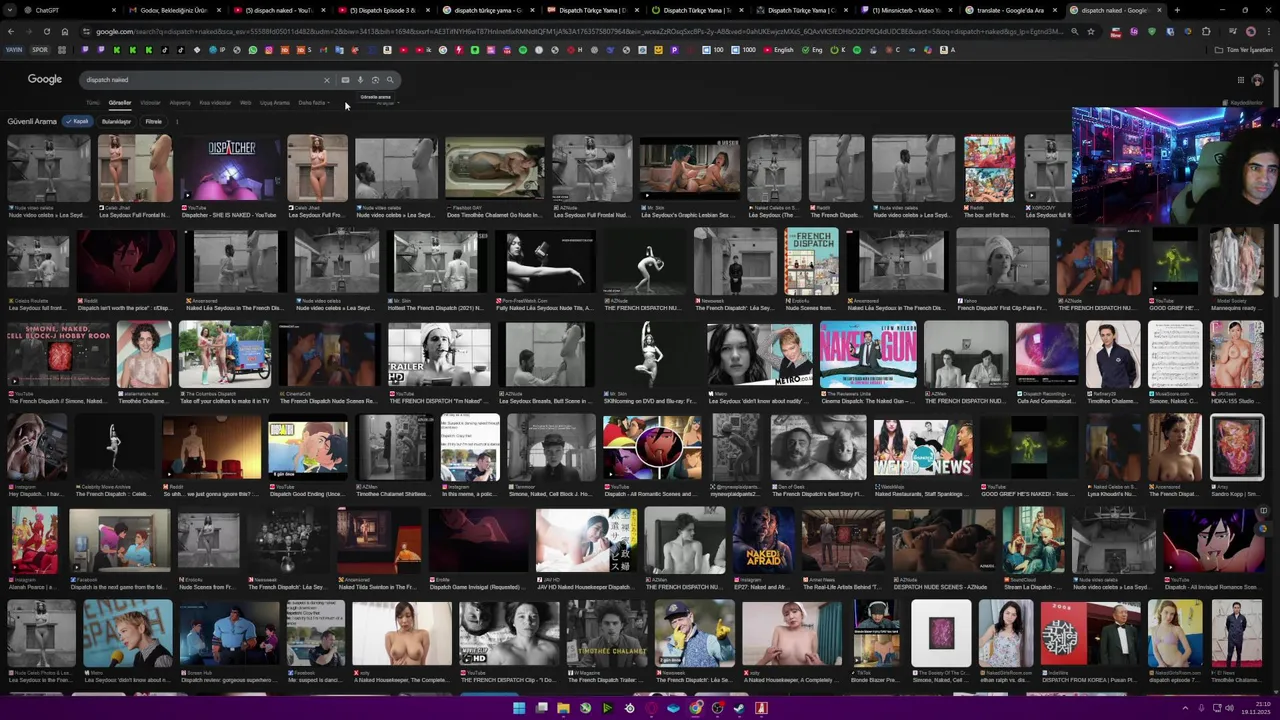Open the 1000 bookmark link
1280x720 pixels.
(744, 50)
